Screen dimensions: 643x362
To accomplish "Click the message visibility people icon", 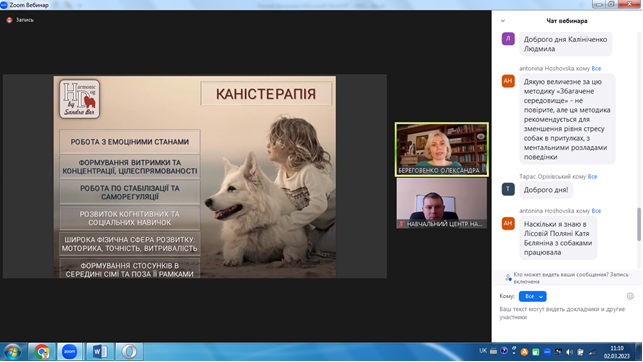I will 508,278.
